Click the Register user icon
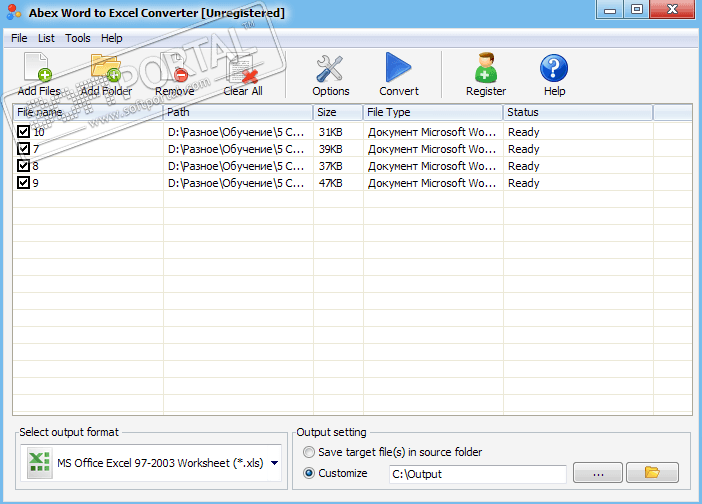Image resolution: width=702 pixels, height=504 pixels. pos(486,68)
